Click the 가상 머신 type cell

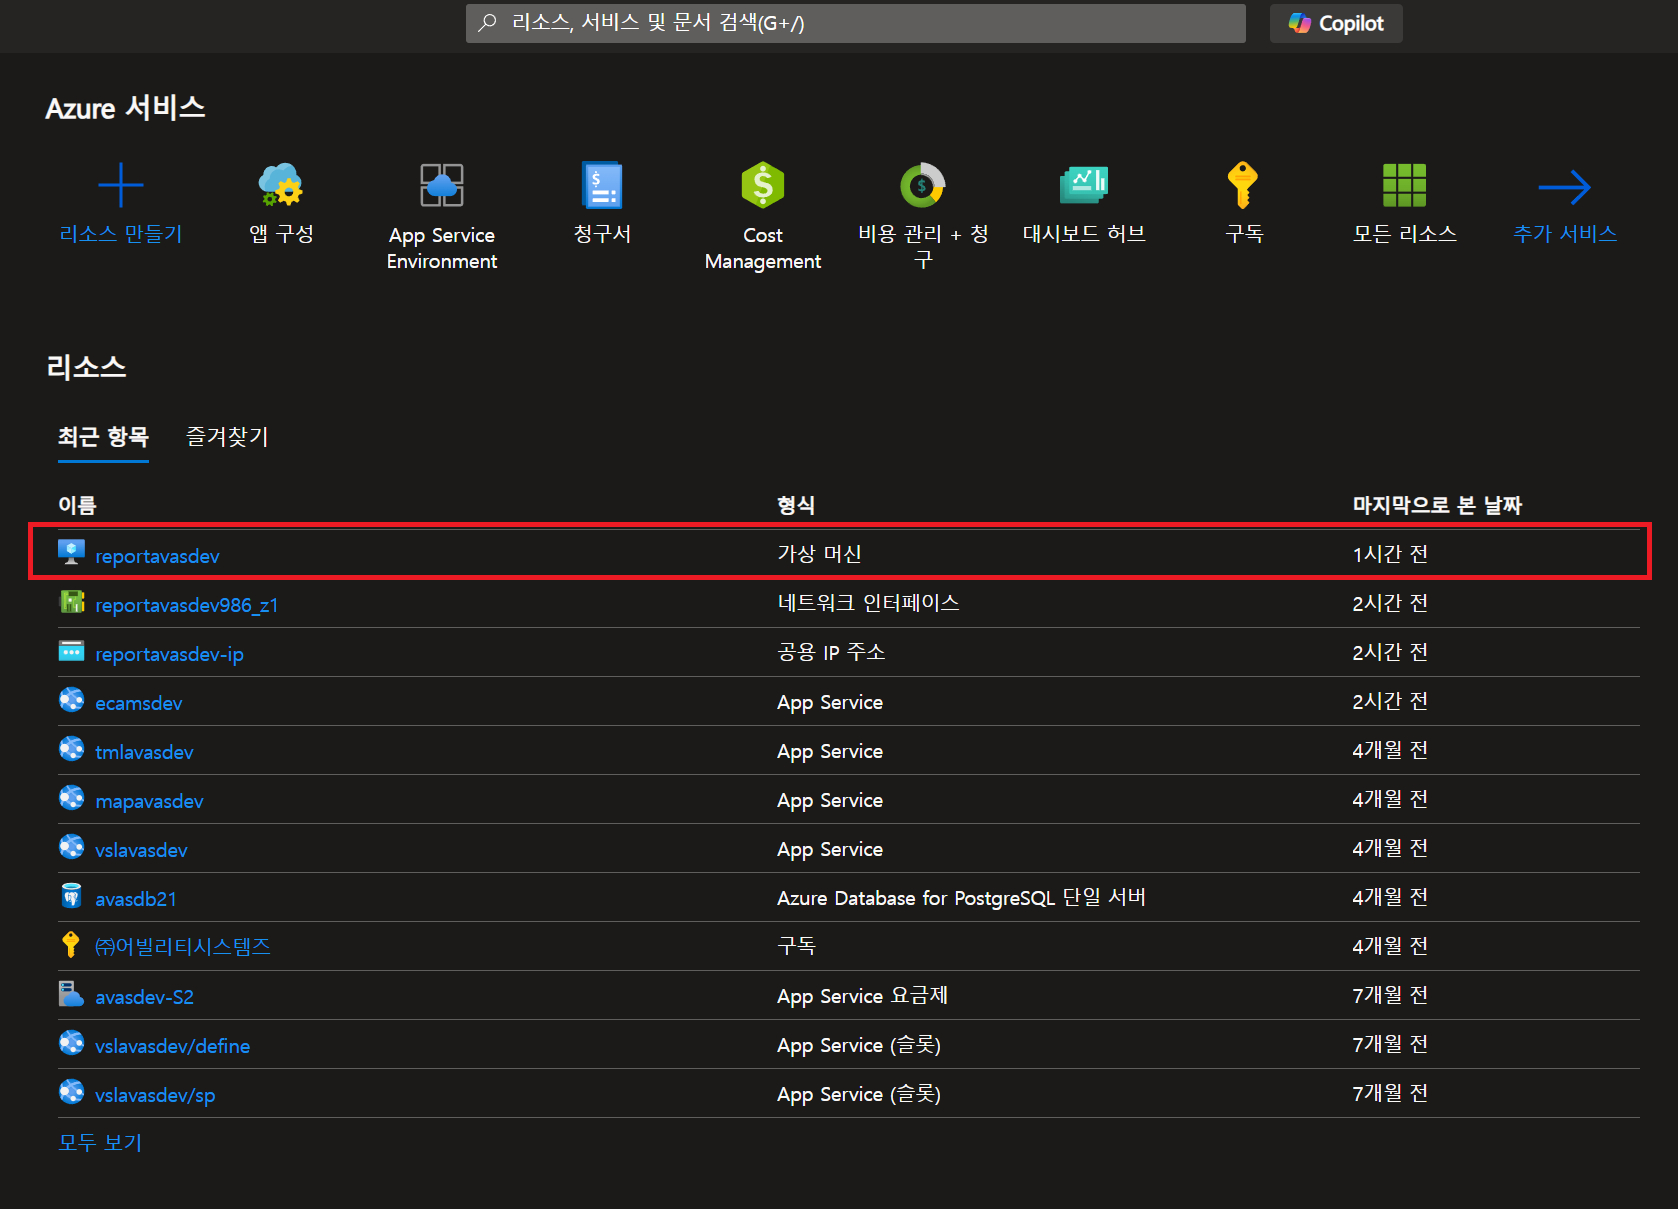pyautogui.click(x=819, y=554)
